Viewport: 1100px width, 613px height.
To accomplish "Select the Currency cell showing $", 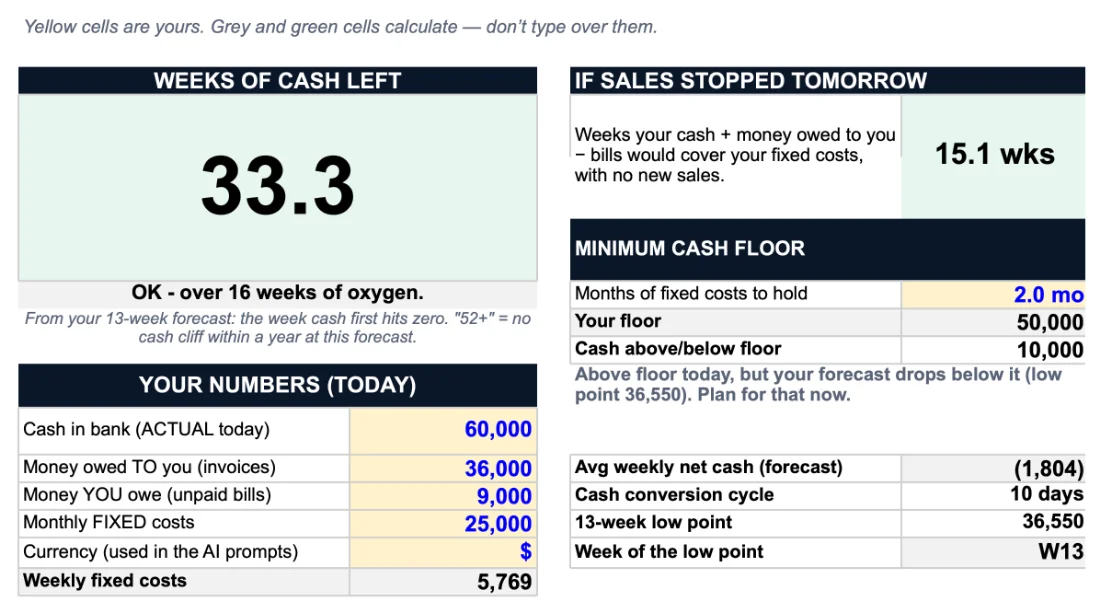I will pos(443,552).
